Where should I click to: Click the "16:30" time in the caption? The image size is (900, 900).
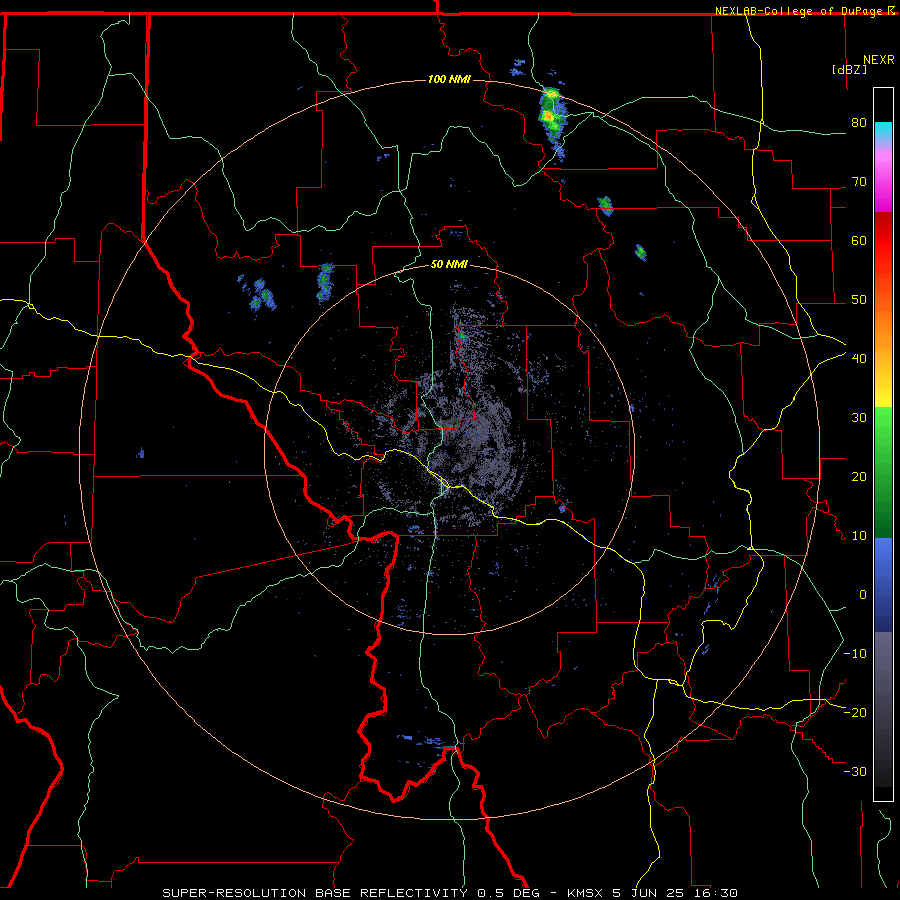coord(718,893)
